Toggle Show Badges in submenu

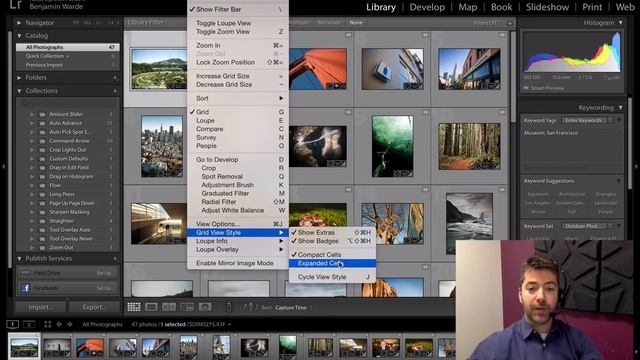332,241
